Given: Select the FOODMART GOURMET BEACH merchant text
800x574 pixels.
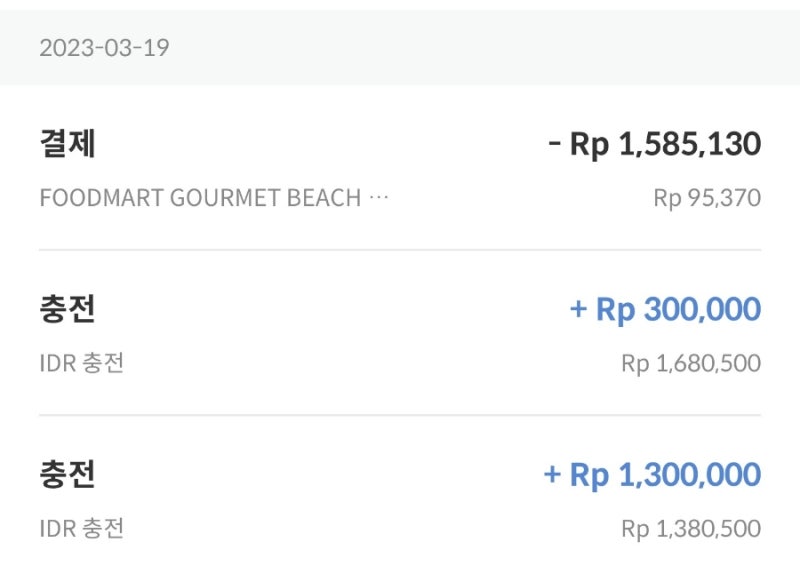Looking at the screenshot, I should tap(200, 198).
